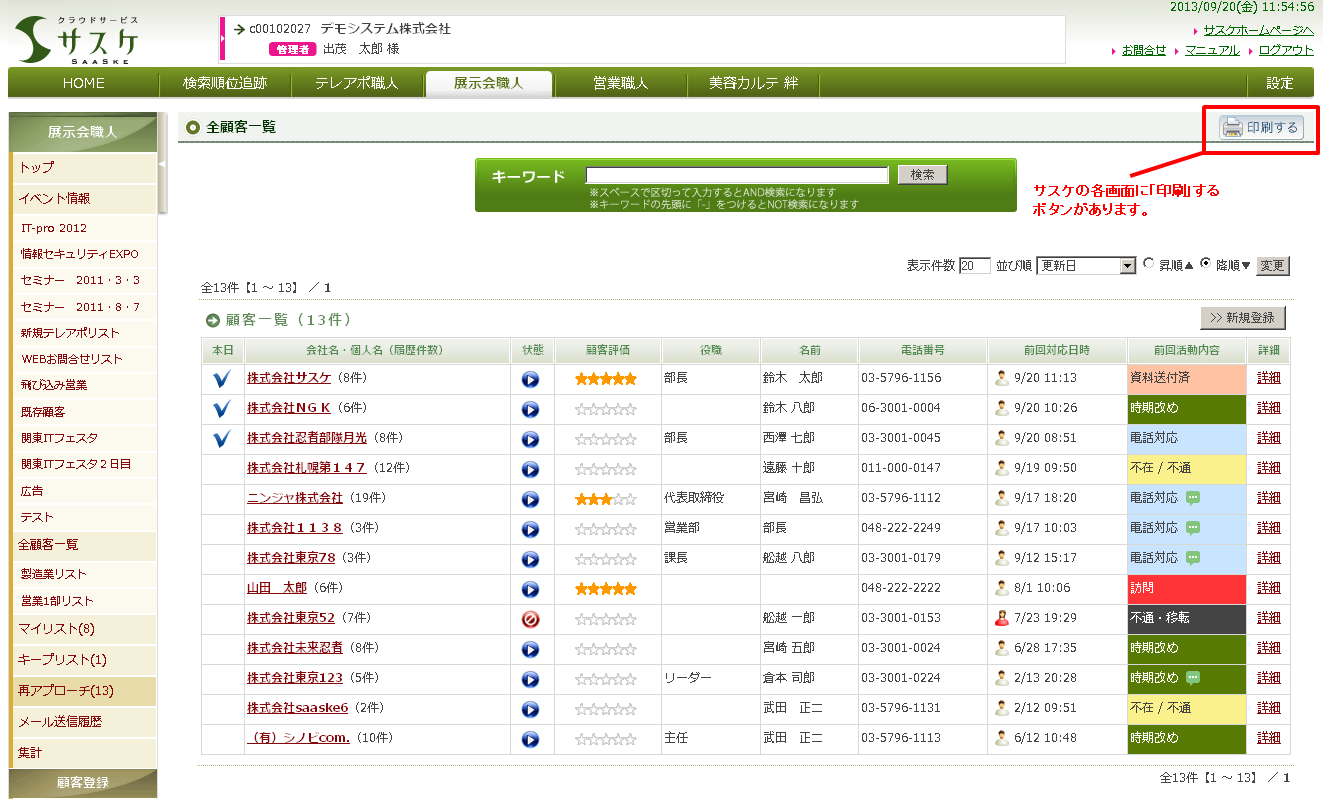Screen dimensions: 1323x799
Task: Open the 並び順 sort order dropdown
Action: (x=1086, y=266)
